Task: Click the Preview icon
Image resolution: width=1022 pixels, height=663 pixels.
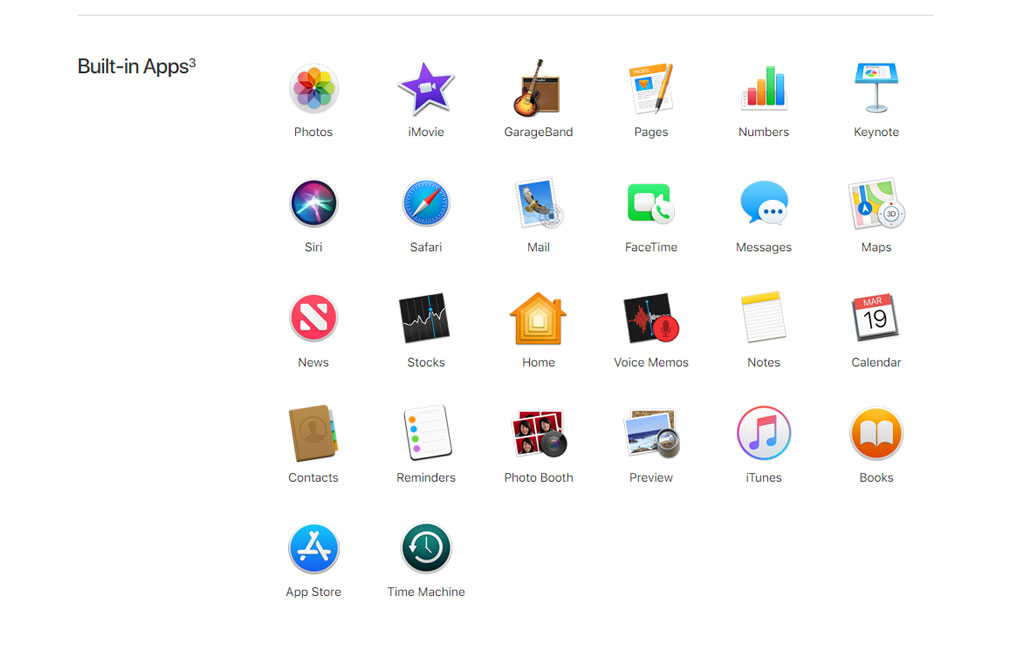Action: tap(652, 433)
